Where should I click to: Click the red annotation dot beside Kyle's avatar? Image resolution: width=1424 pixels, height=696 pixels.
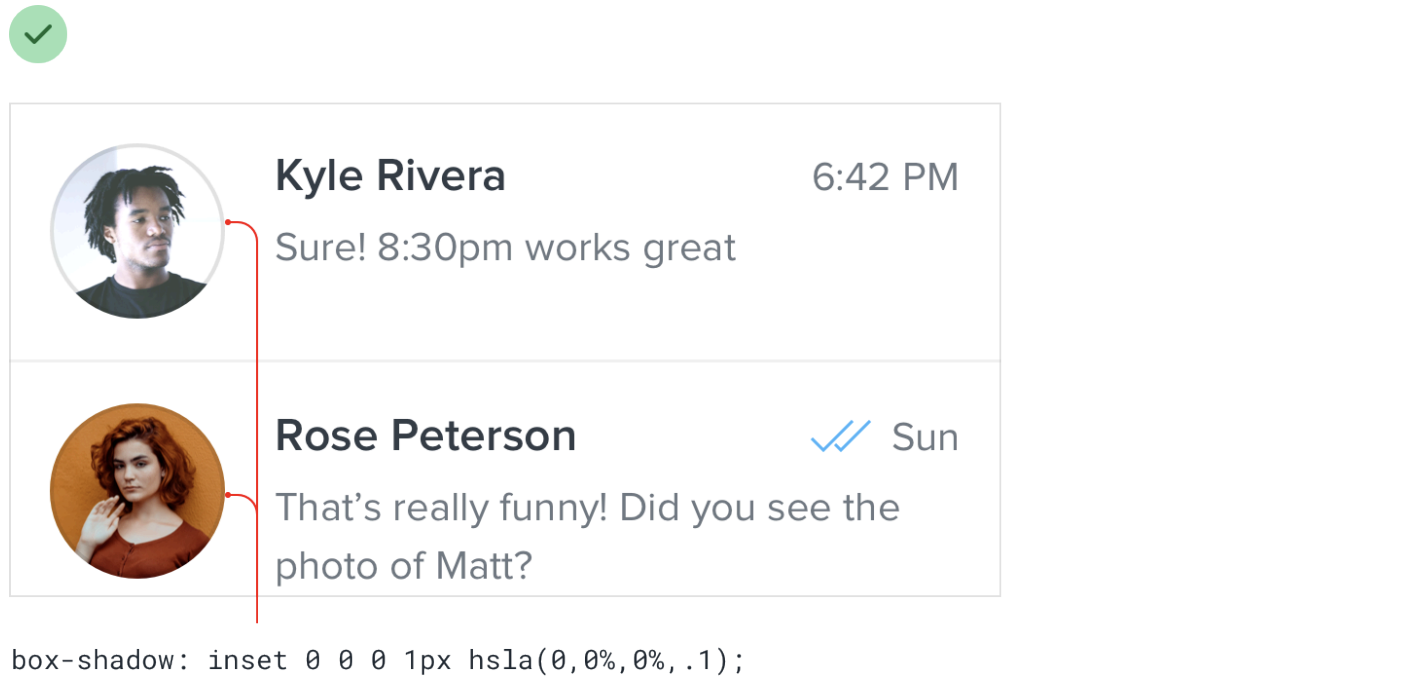[x=229, y=222]
